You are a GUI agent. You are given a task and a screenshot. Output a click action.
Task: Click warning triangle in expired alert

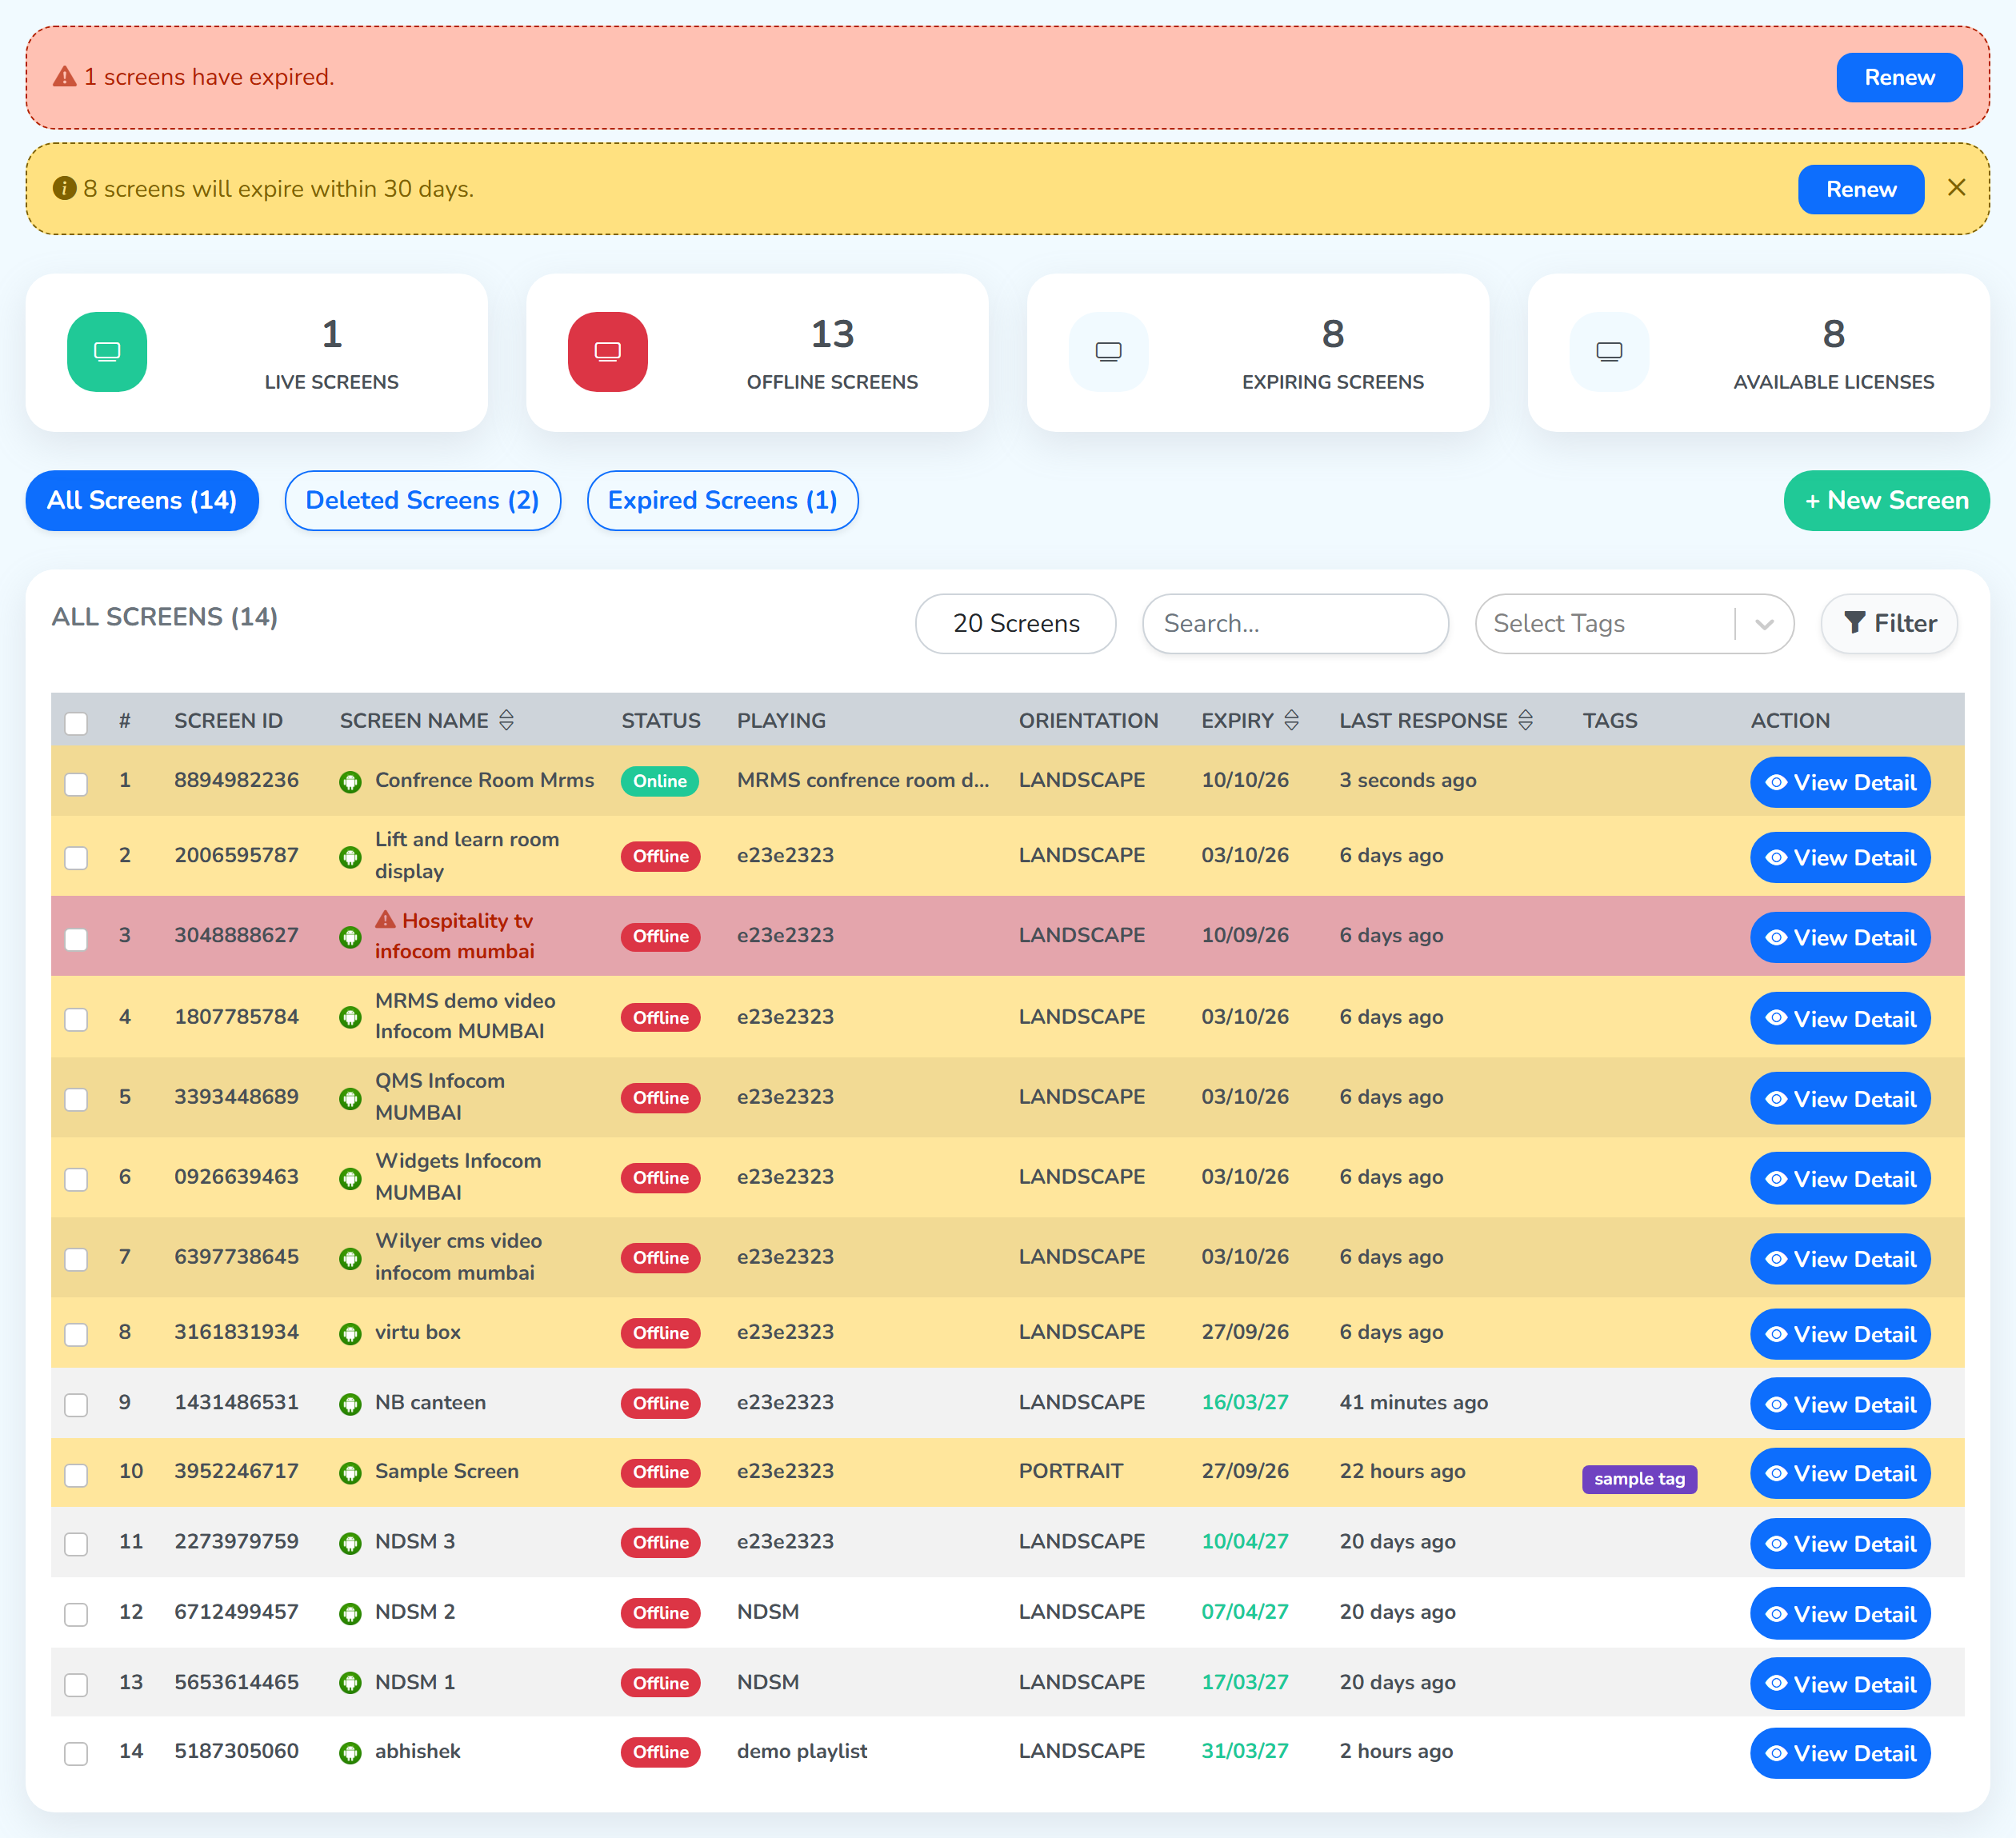65,77
